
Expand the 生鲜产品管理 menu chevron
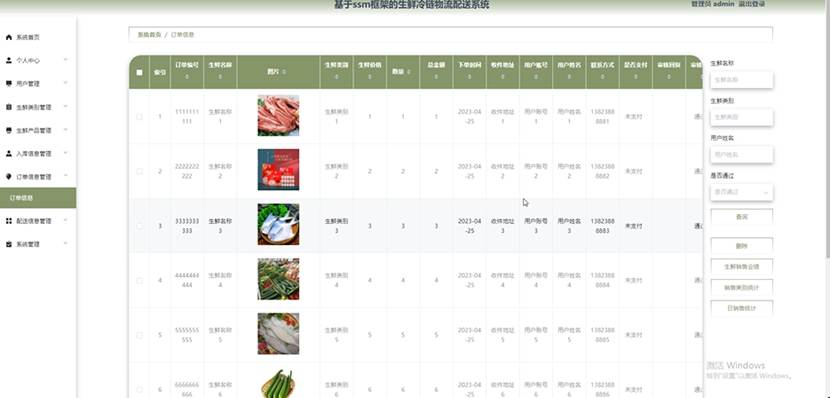(x=66, y=130)
